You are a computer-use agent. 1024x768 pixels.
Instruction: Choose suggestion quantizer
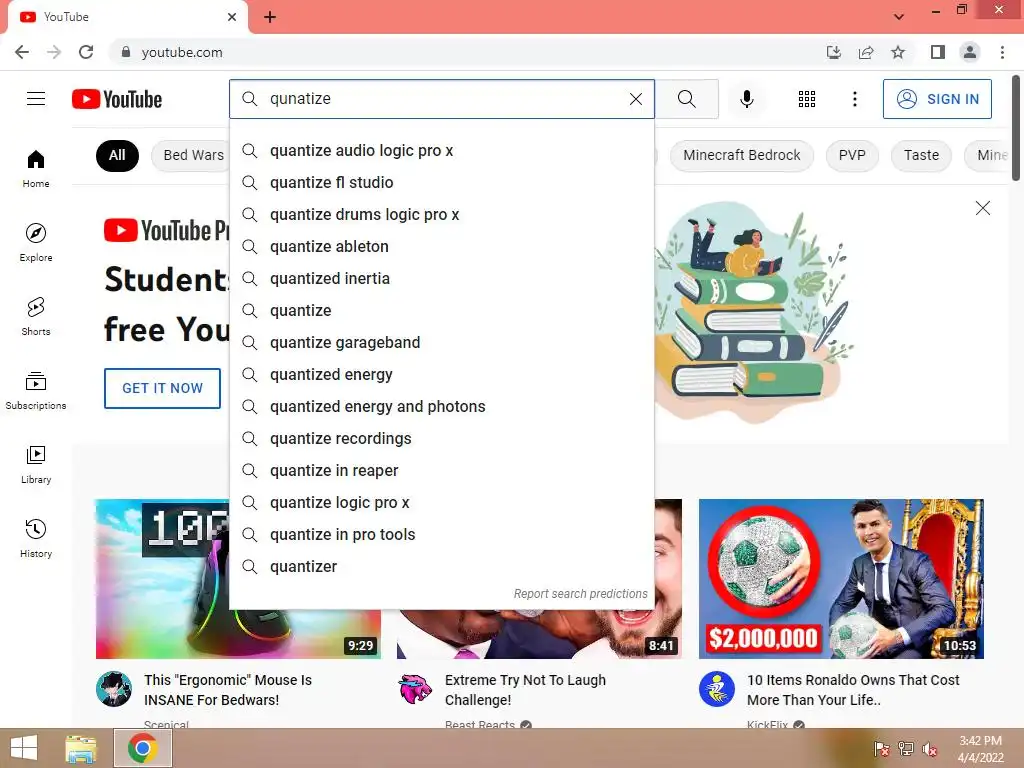441,567
